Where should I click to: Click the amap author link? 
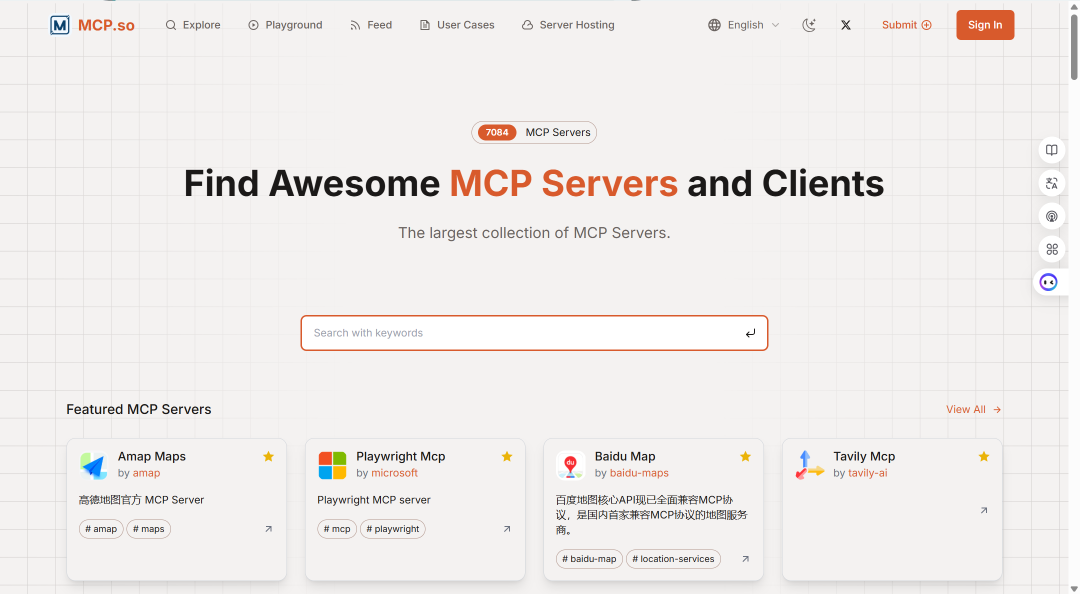point(146,473)
